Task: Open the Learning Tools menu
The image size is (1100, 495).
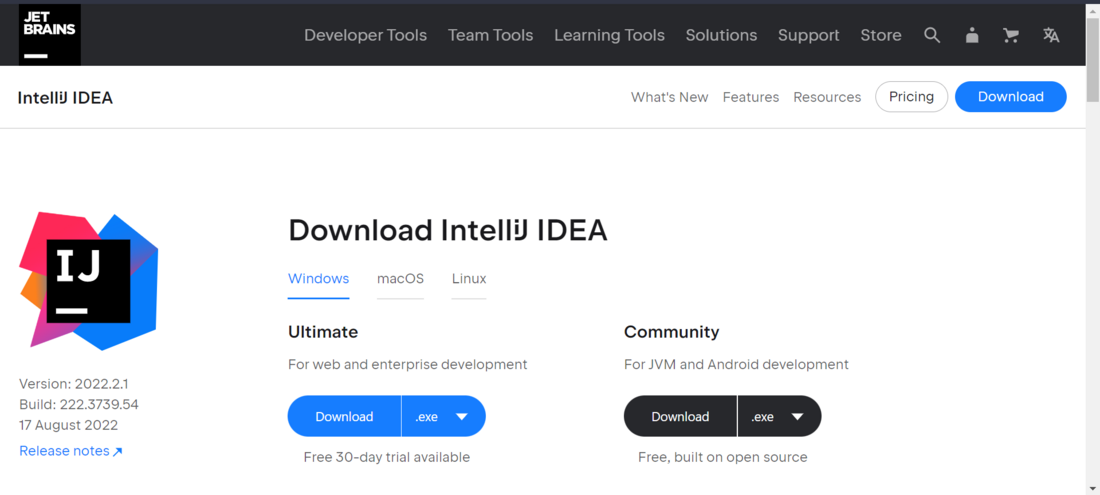Action: 609,35
